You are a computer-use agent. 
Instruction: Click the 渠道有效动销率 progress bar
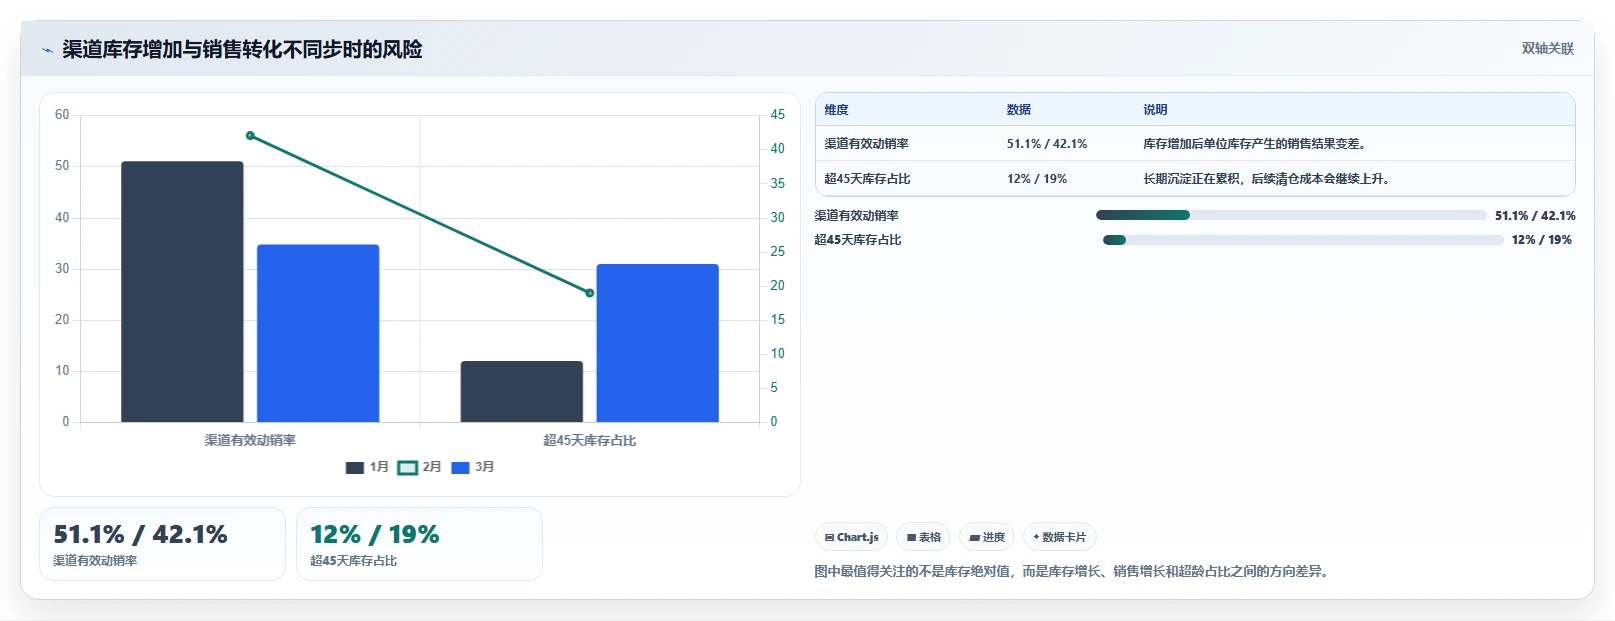1291,215
